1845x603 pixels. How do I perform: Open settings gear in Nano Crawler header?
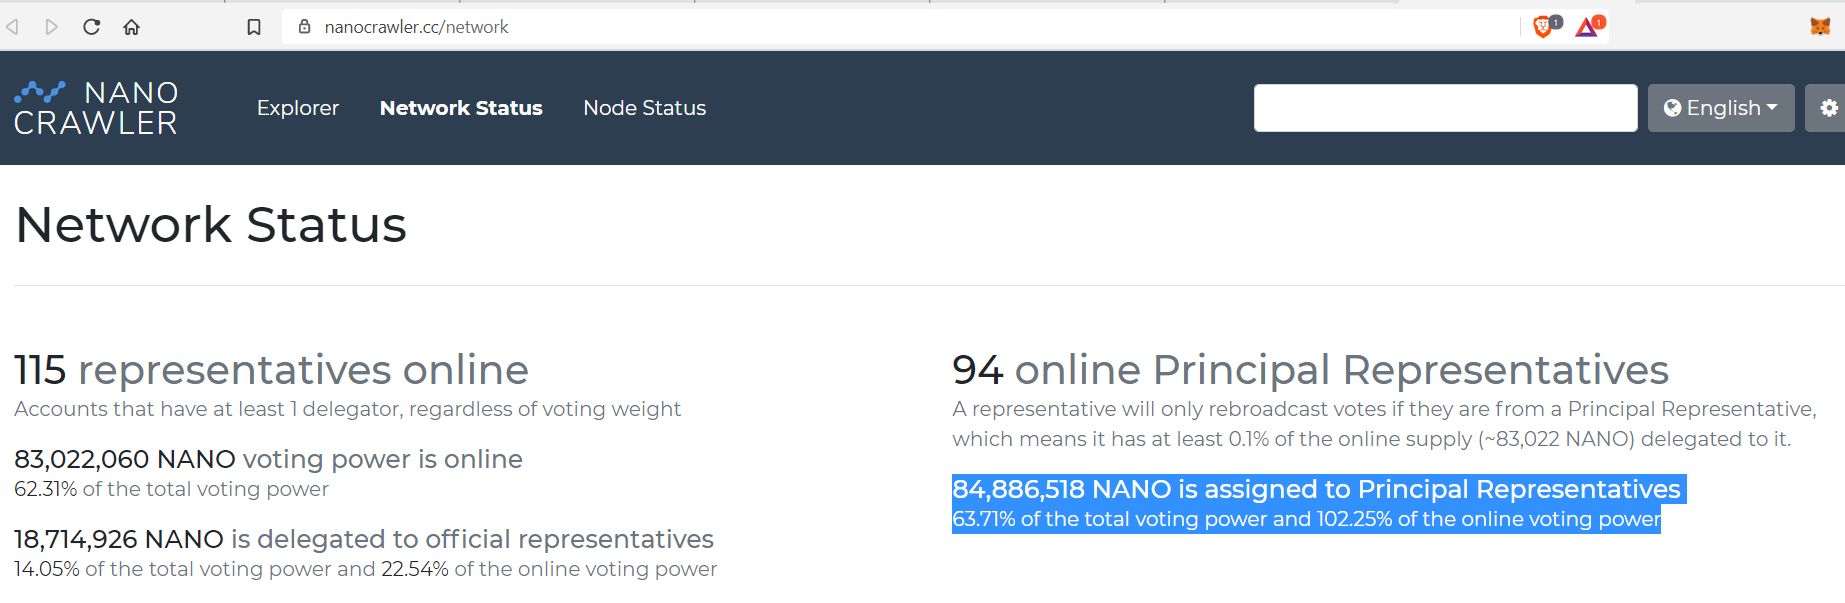coord(1827,108)
